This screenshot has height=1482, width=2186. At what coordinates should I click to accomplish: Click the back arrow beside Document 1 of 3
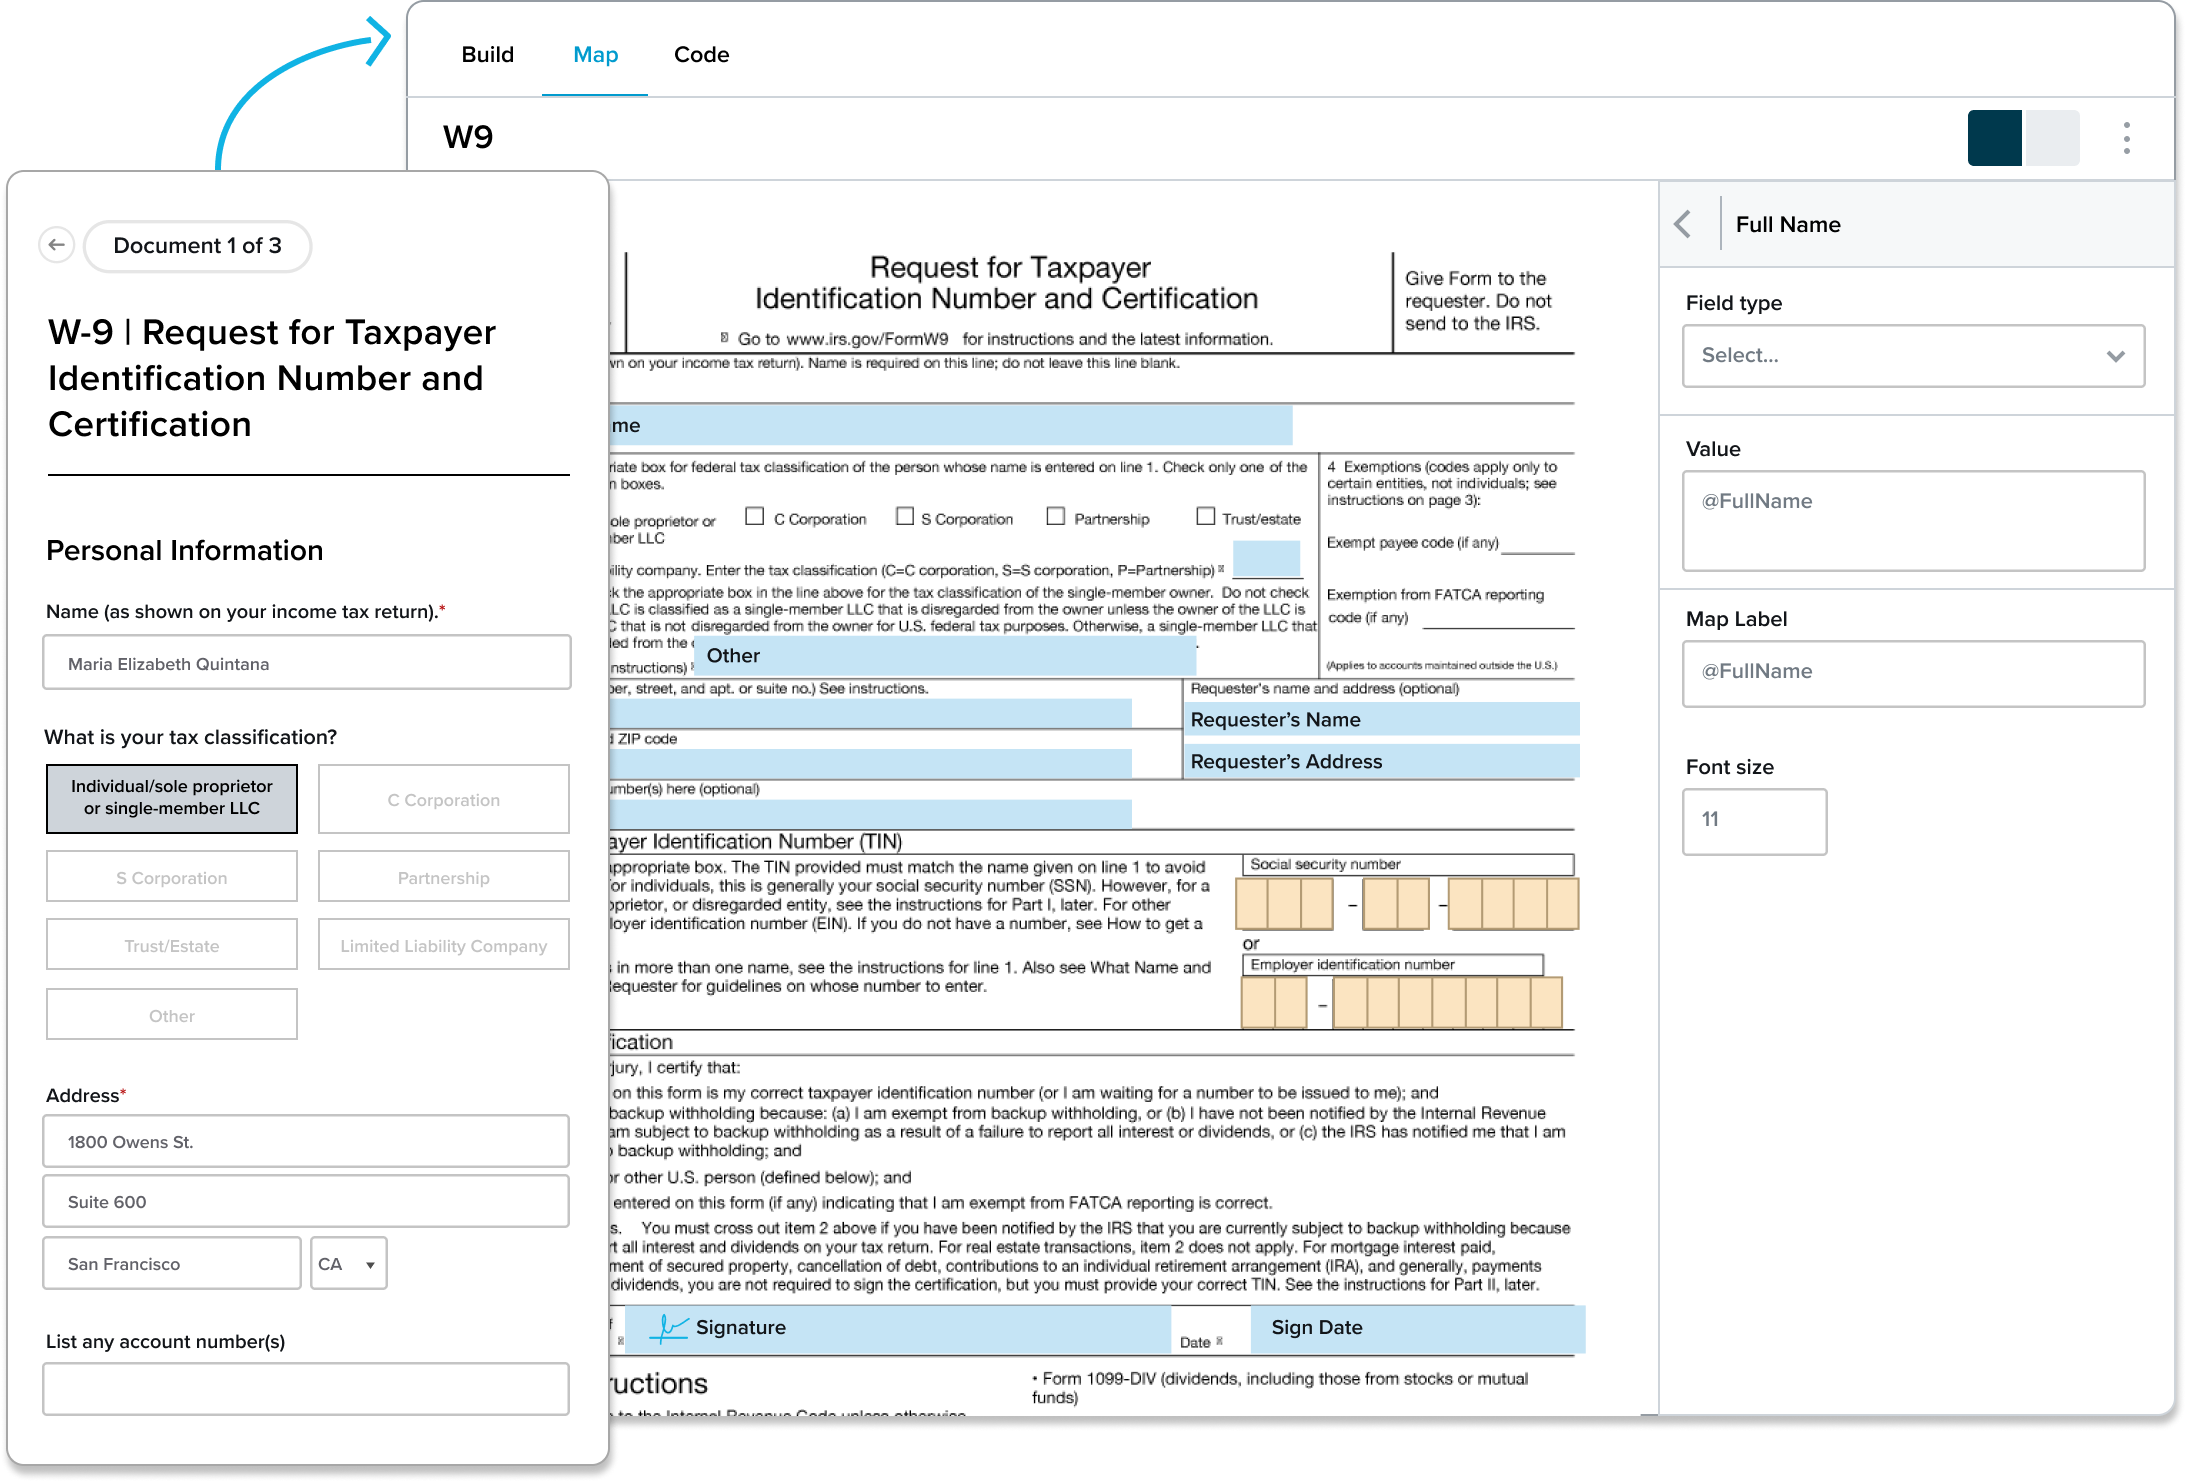(57, 245)
